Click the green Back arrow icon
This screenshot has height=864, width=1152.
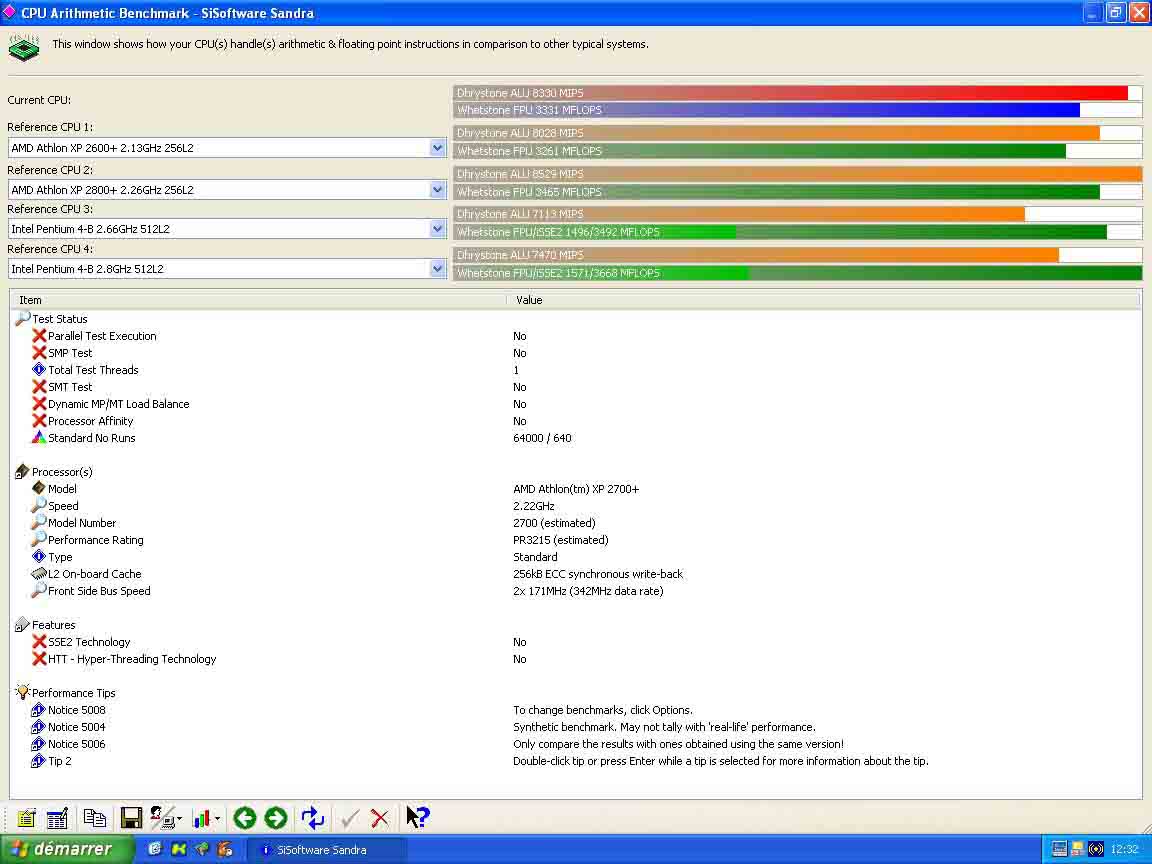(x=244, y=819)
